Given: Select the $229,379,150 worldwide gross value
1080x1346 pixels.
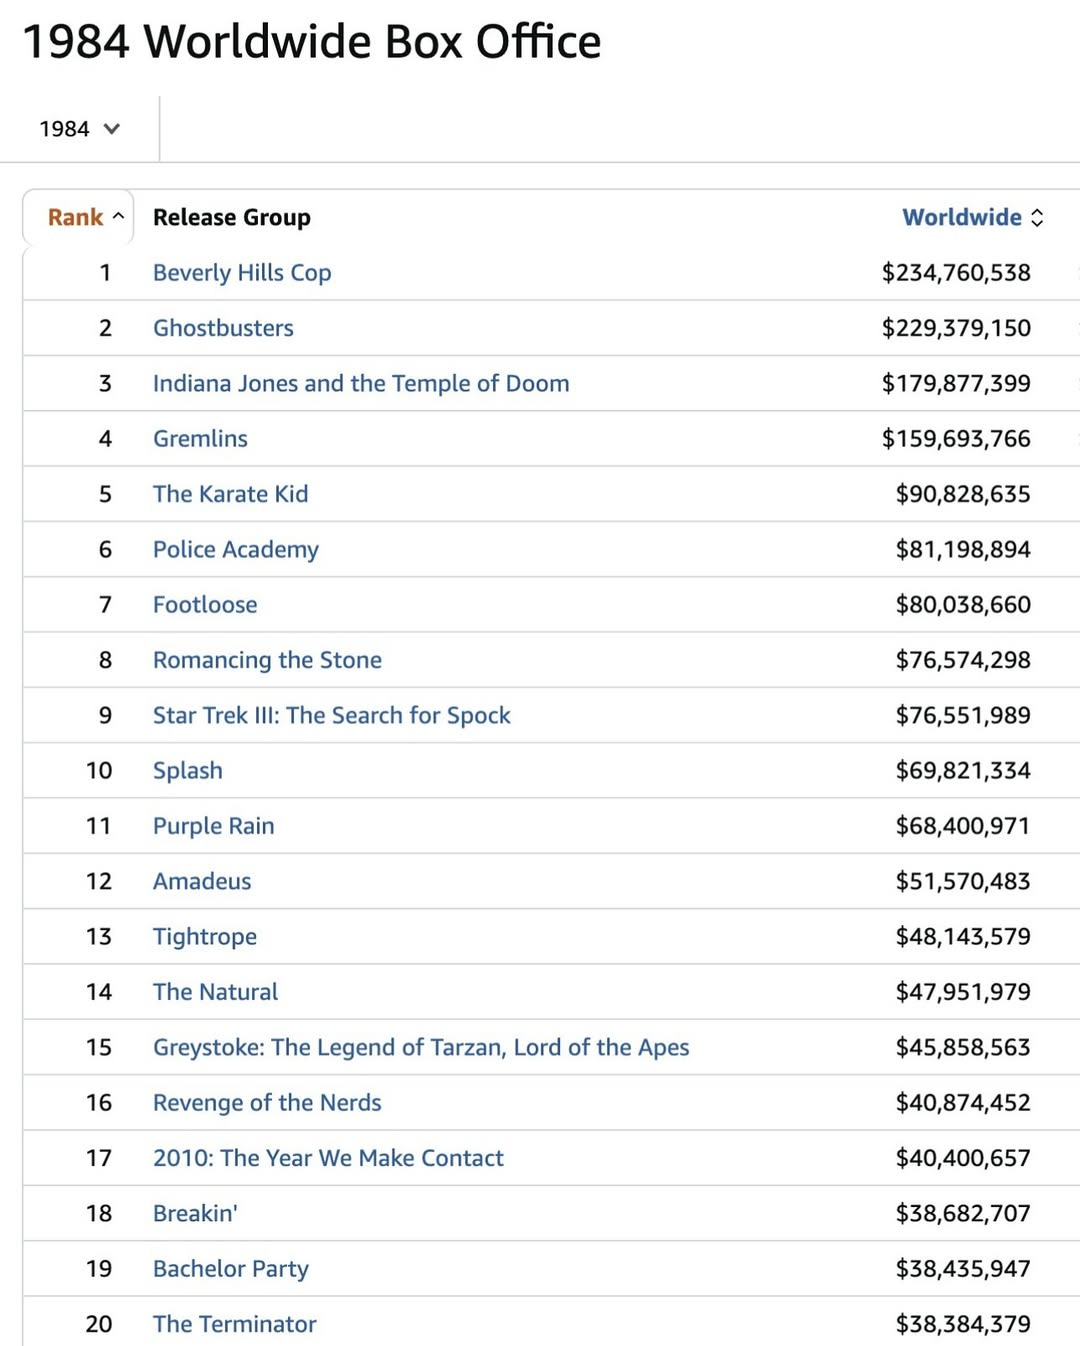Looking at the screenshot, I should (x=956, y=328).
